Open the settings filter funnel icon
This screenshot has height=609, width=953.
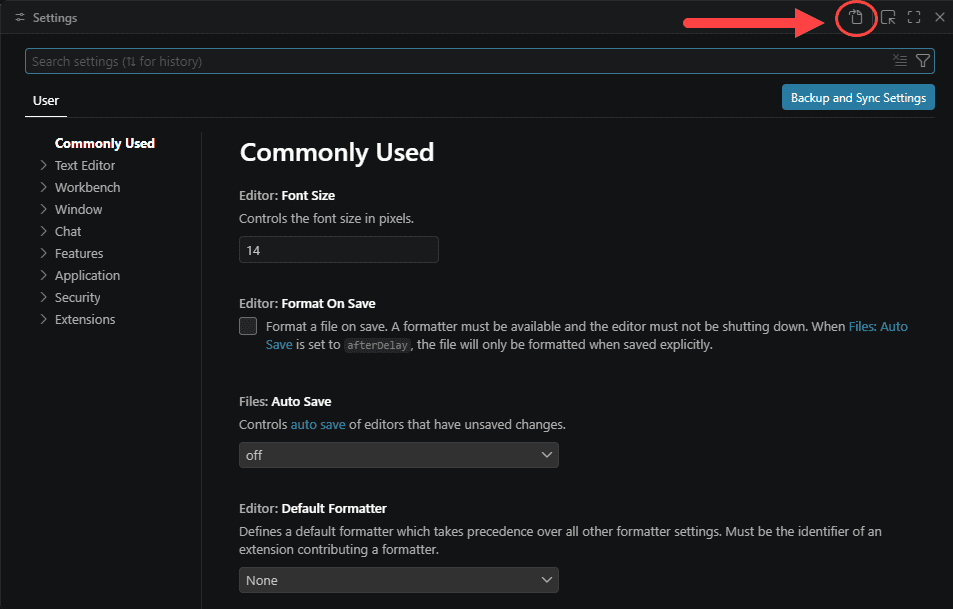pyautogui.click(x=923, y=61)
